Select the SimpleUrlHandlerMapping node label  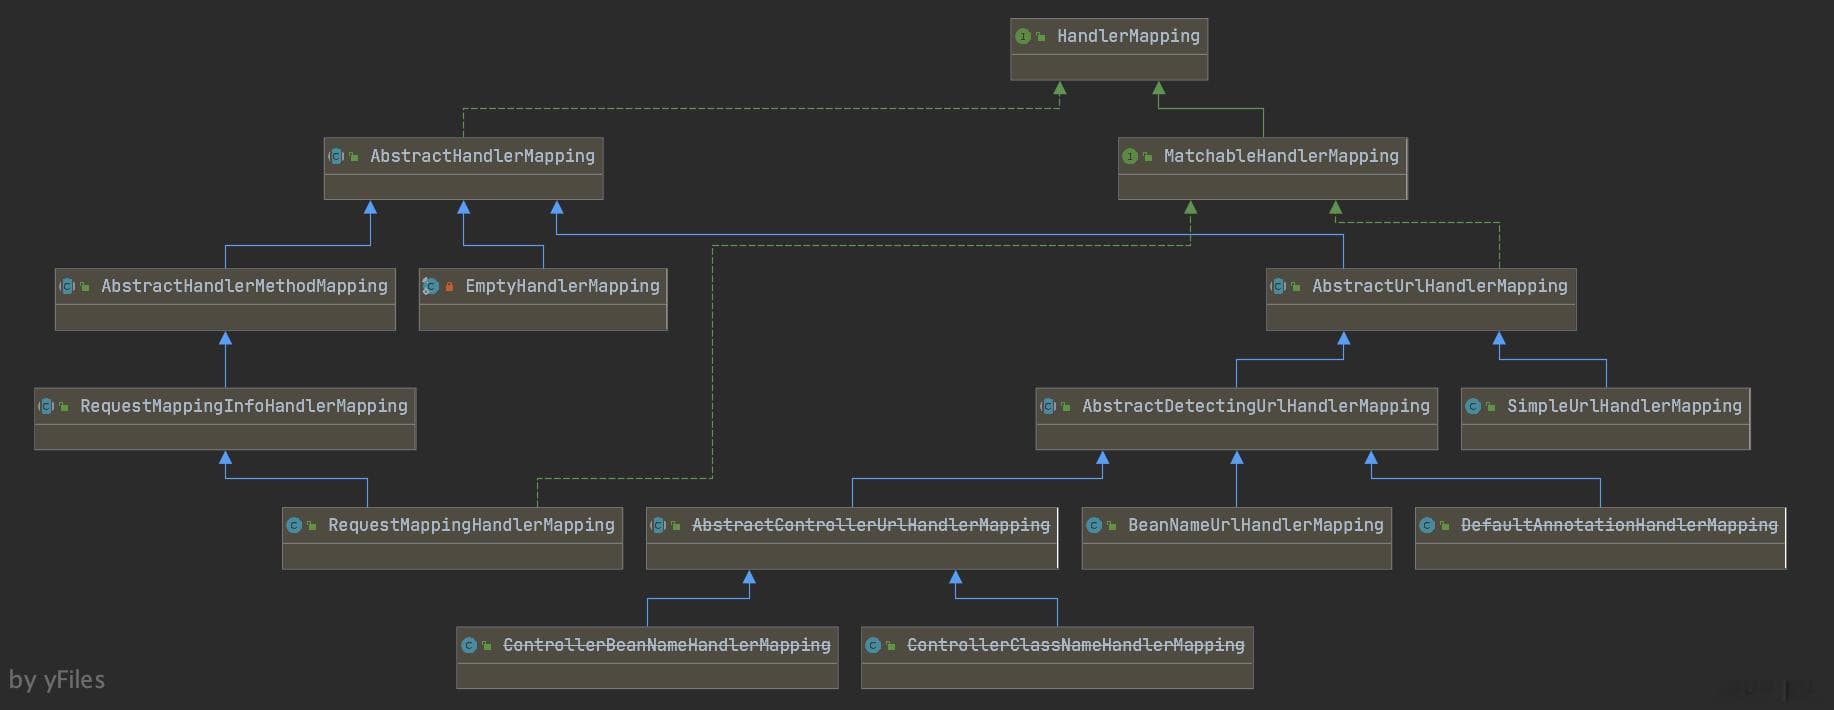1624,406
